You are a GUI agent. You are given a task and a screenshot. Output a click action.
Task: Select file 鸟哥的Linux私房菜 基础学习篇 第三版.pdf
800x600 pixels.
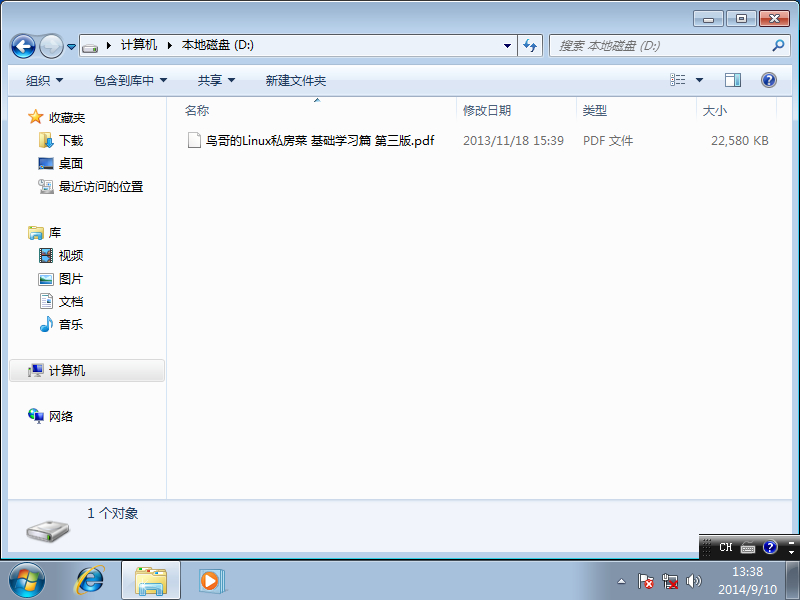[320, 140]
